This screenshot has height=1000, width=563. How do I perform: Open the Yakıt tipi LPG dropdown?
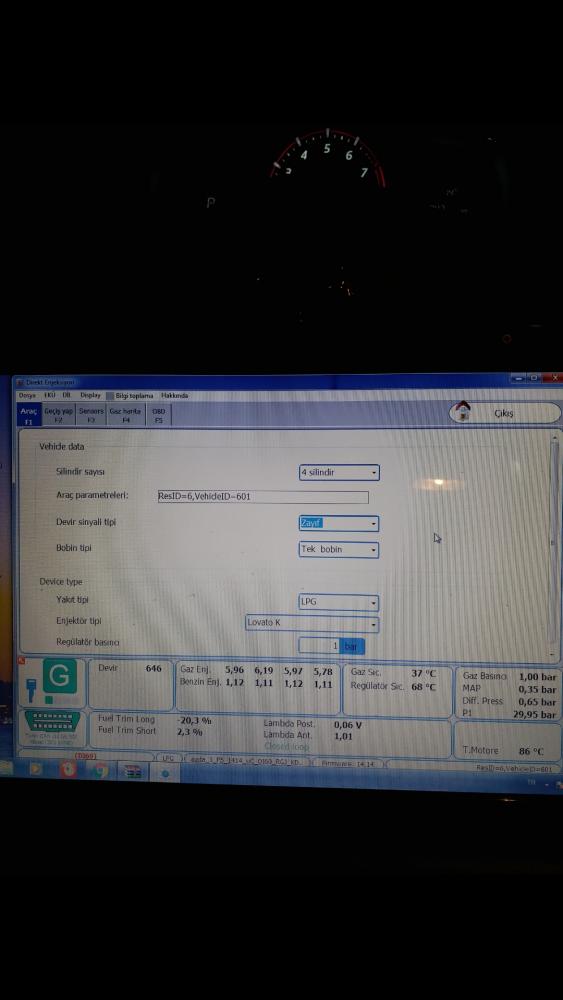339,602
